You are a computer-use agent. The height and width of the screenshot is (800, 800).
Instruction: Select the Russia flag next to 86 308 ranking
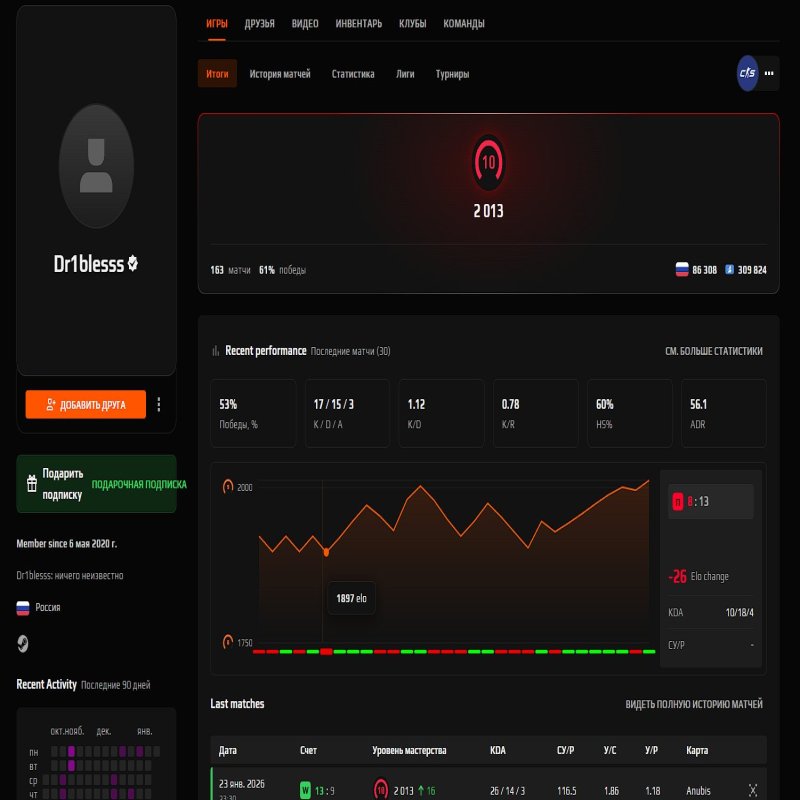(x=681, y=268)
